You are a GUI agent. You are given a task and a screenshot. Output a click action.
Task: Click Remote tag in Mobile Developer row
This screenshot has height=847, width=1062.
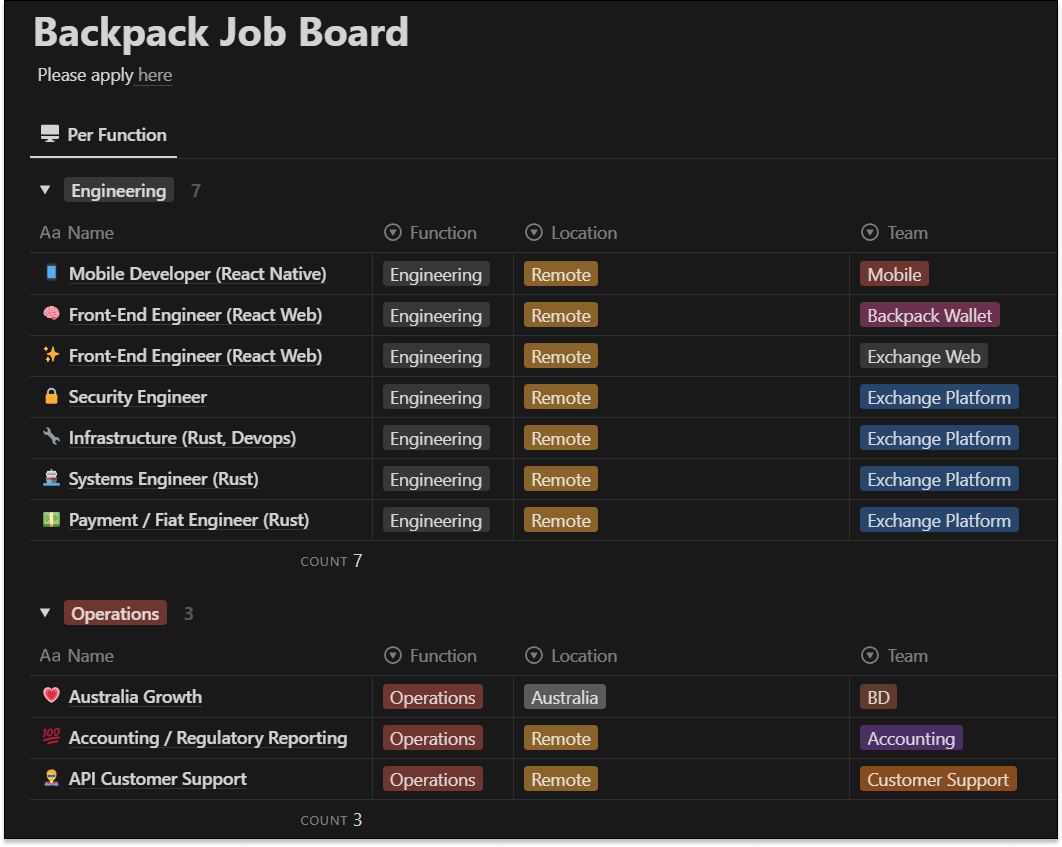point(561,274)
